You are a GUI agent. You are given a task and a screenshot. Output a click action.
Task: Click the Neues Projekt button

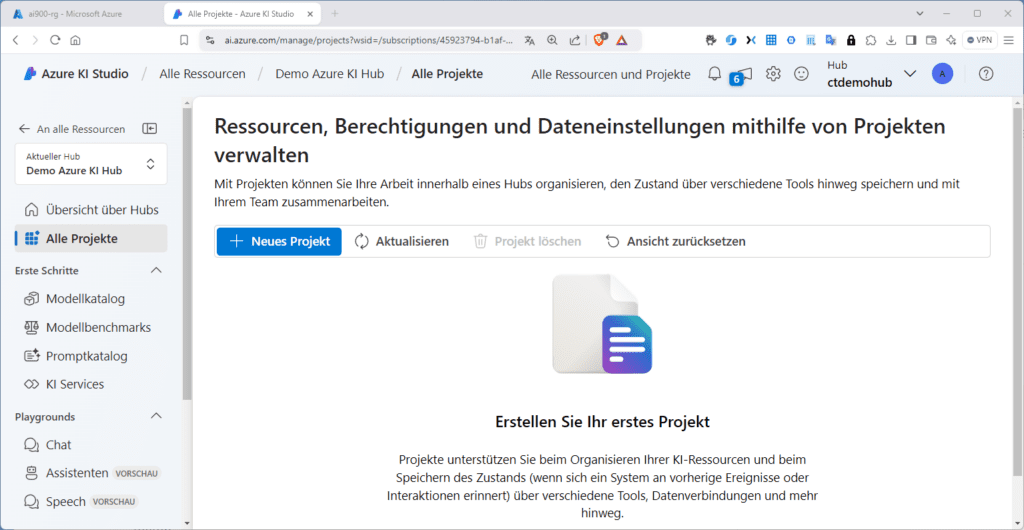click(279, 242)
